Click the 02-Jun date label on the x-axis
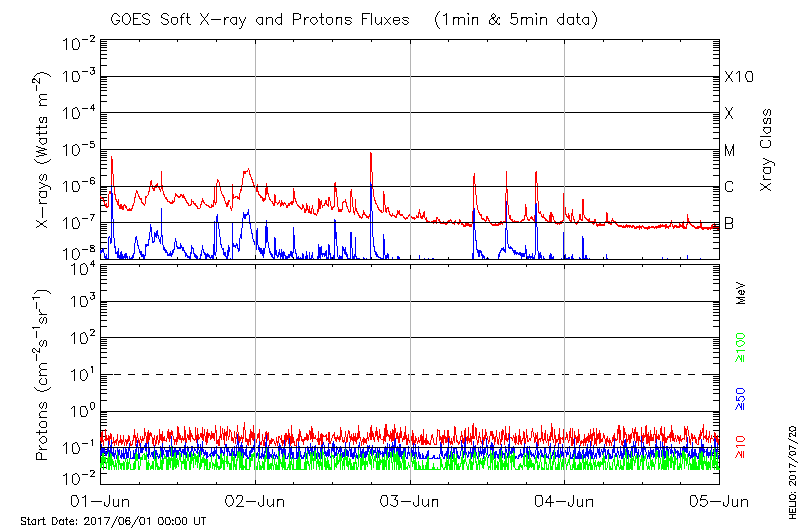800x530 pixels. (255, 500)
